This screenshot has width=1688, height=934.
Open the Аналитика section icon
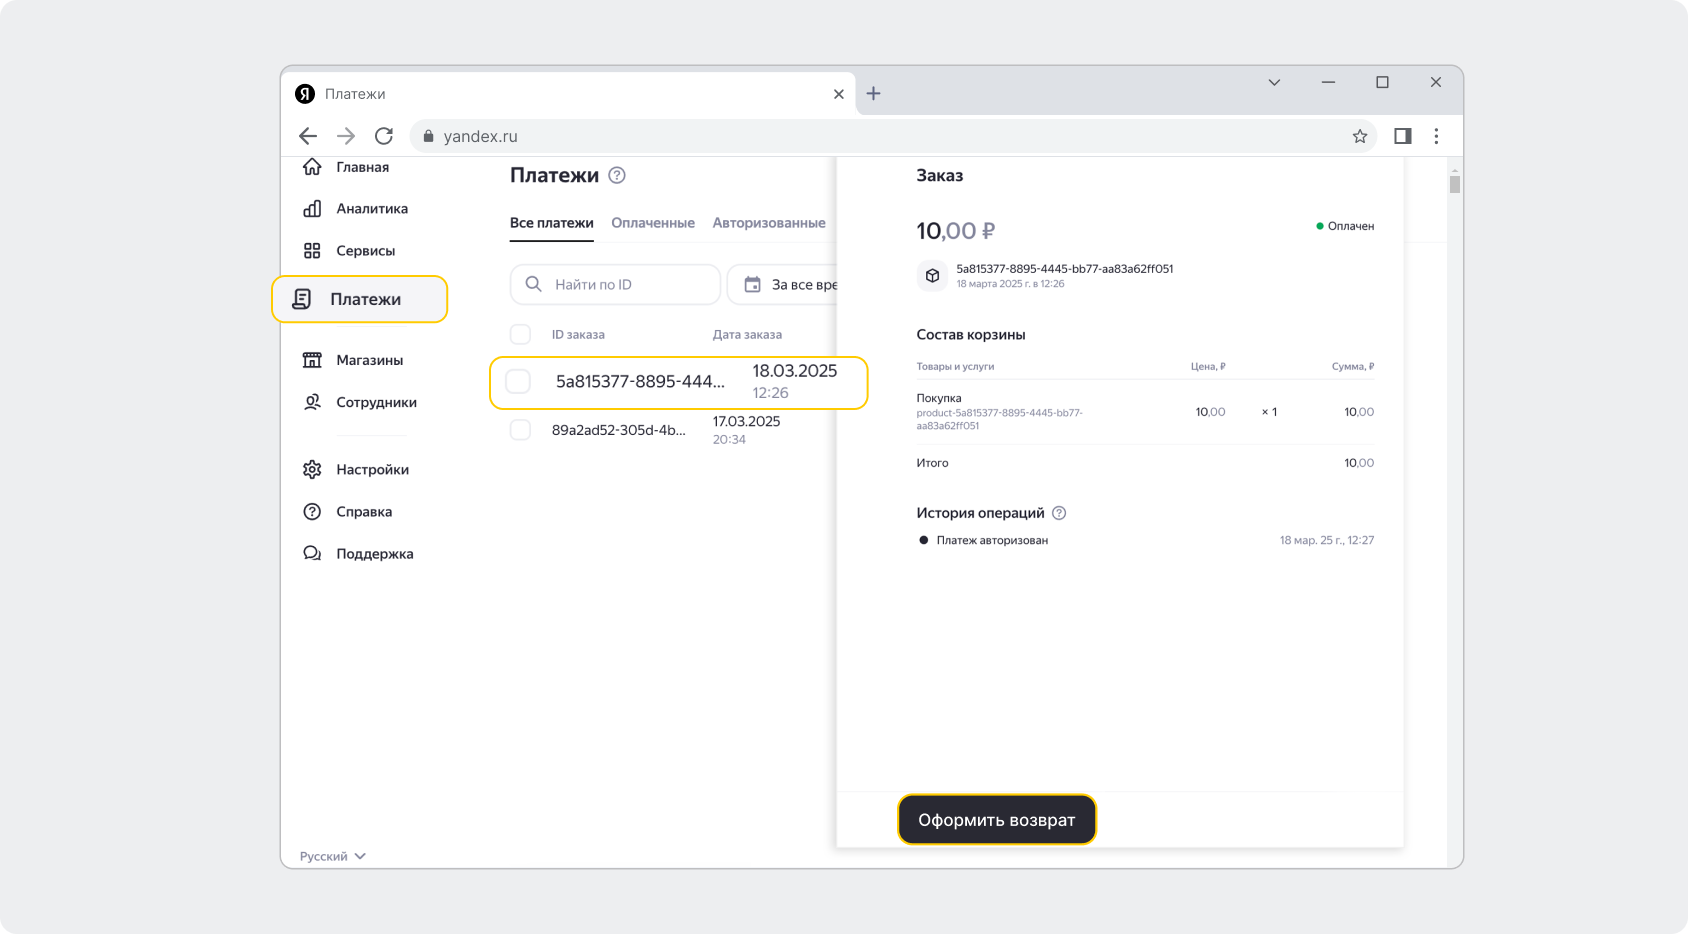click(312, 209)
